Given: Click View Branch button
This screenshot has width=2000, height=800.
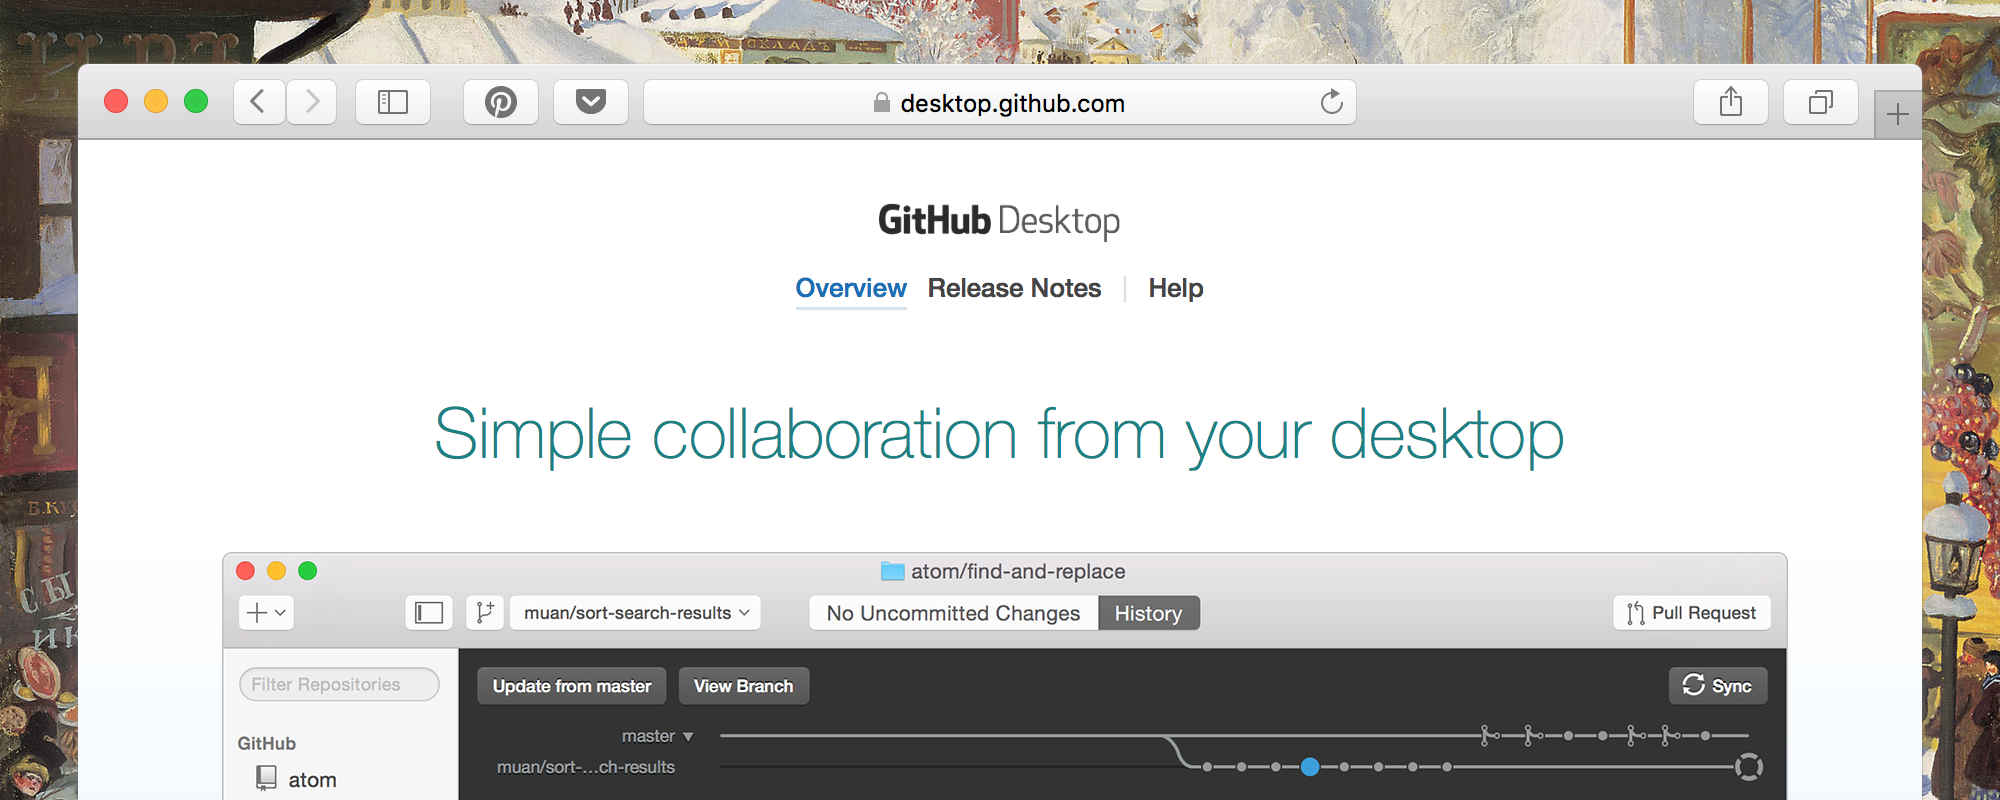Looking at the screenshot, I should [x=744, y=686].
